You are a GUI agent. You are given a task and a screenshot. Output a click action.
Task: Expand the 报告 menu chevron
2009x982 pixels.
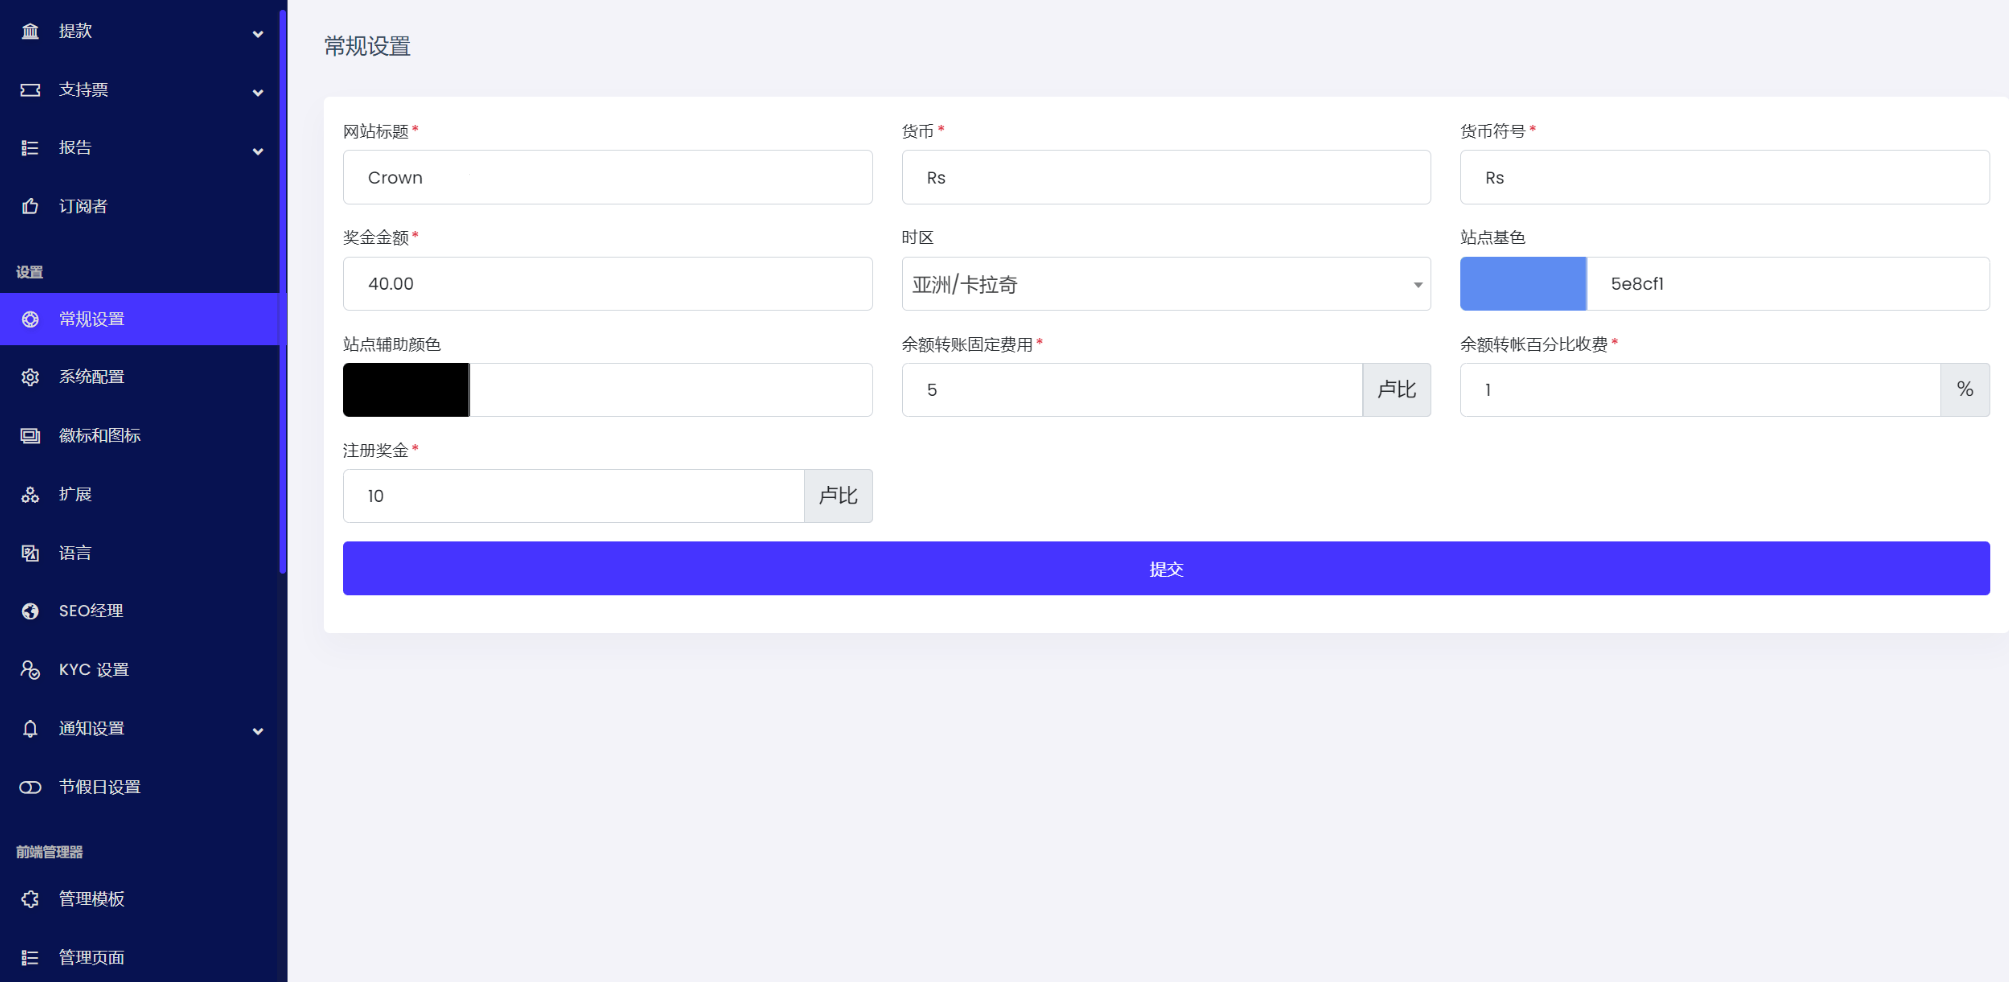258,151
